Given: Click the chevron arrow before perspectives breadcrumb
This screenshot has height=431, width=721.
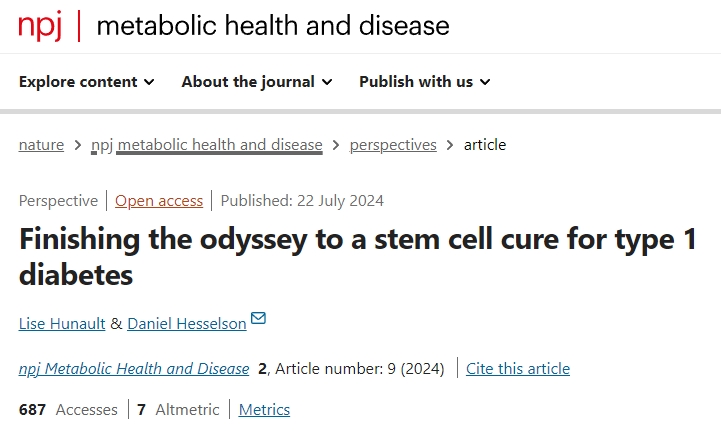Looking at the screenshot, I should pyautogui.click(x=336, y=146).
